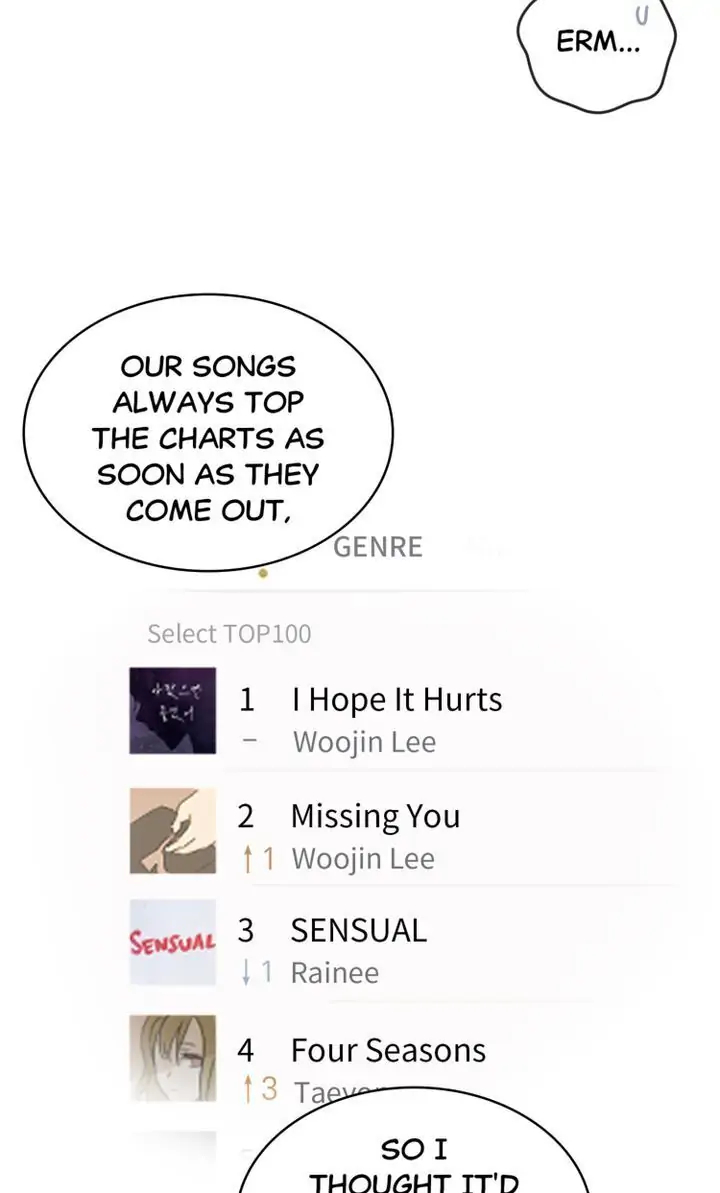Tap the SENSUAL album artwork

[172, 943]
